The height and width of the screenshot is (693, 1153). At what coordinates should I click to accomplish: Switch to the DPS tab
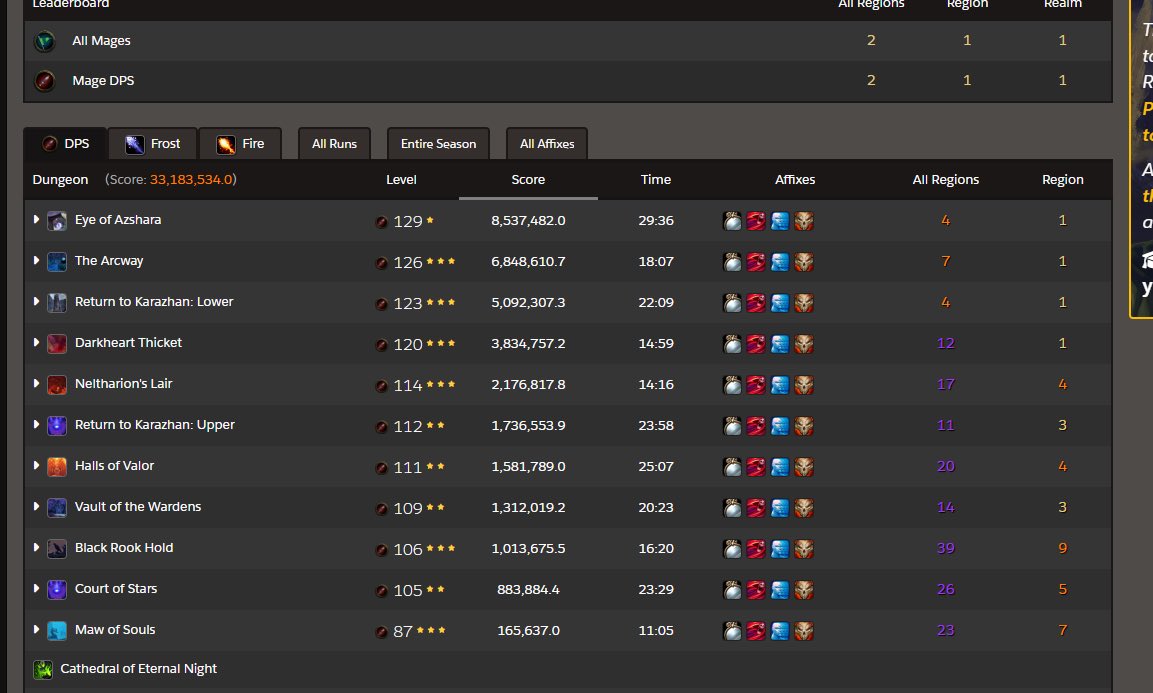[65, 143]
